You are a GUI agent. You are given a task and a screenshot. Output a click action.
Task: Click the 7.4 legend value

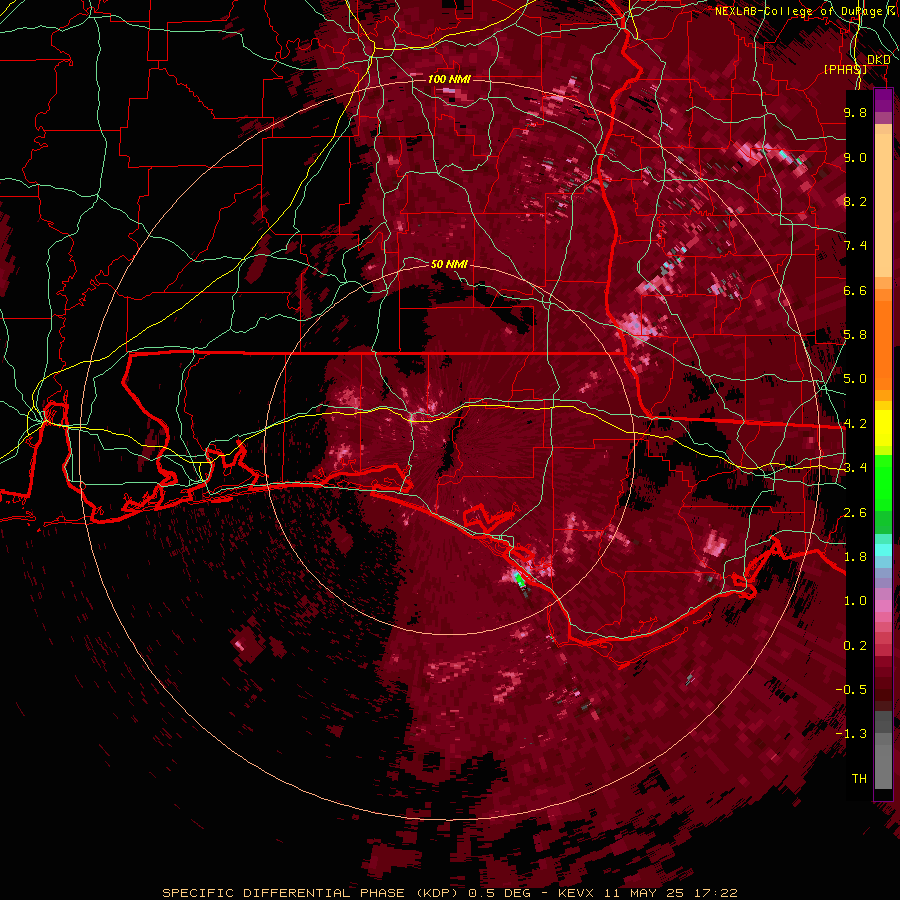click(x=855, y=246)
